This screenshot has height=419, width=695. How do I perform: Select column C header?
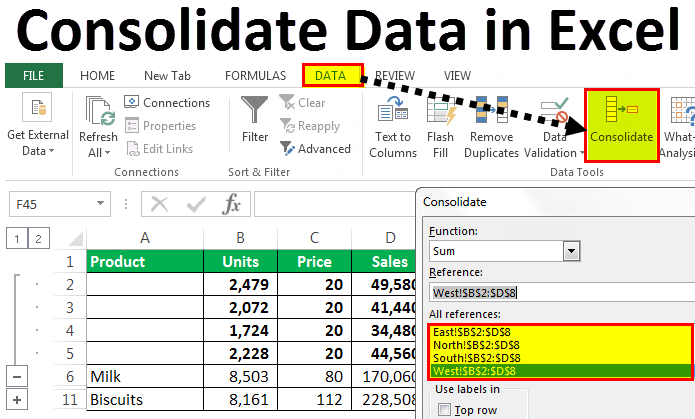[x=314, y=238]
